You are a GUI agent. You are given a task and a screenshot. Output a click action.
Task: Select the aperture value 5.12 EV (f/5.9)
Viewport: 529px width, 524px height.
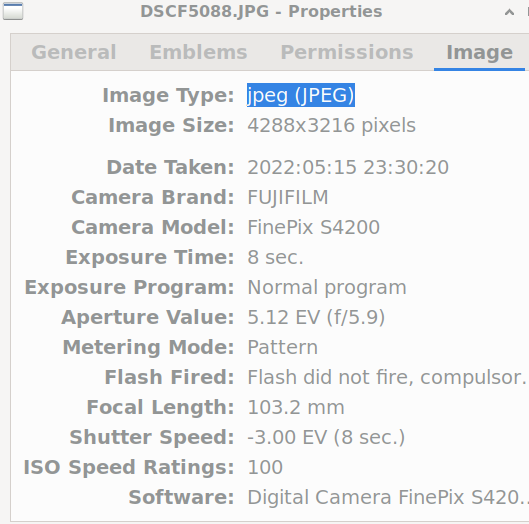316,318
